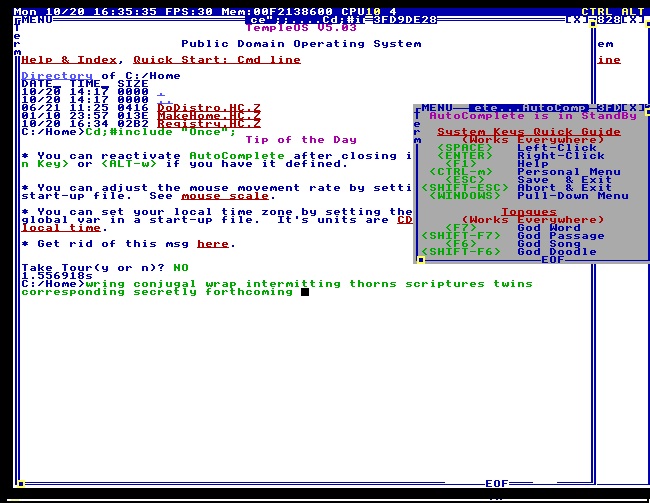Open the Registry.HC.Z file

(209, 124)
